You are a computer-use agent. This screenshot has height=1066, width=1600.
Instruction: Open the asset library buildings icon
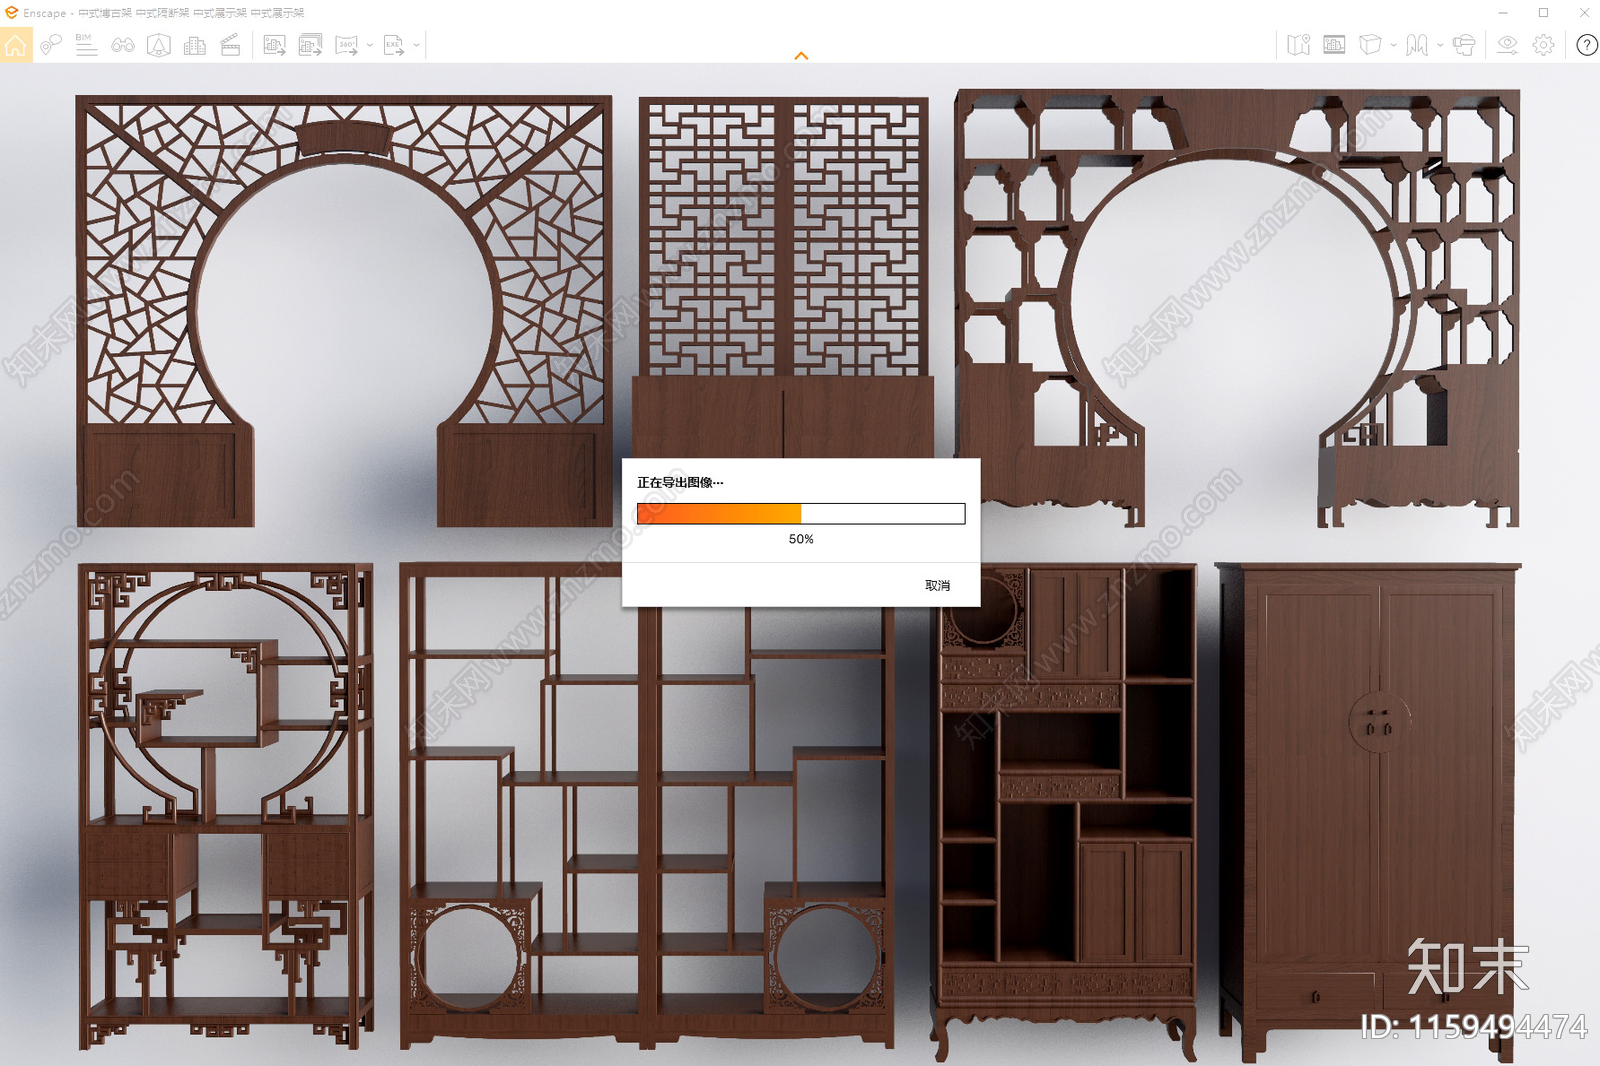[x=195, y=45]
